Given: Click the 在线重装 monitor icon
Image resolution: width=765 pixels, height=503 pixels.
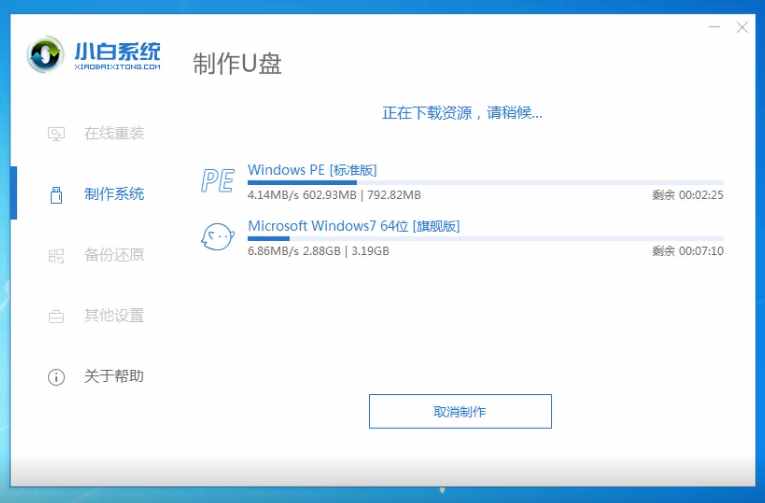Looking at the screenshot, I should tap(56, 133).
